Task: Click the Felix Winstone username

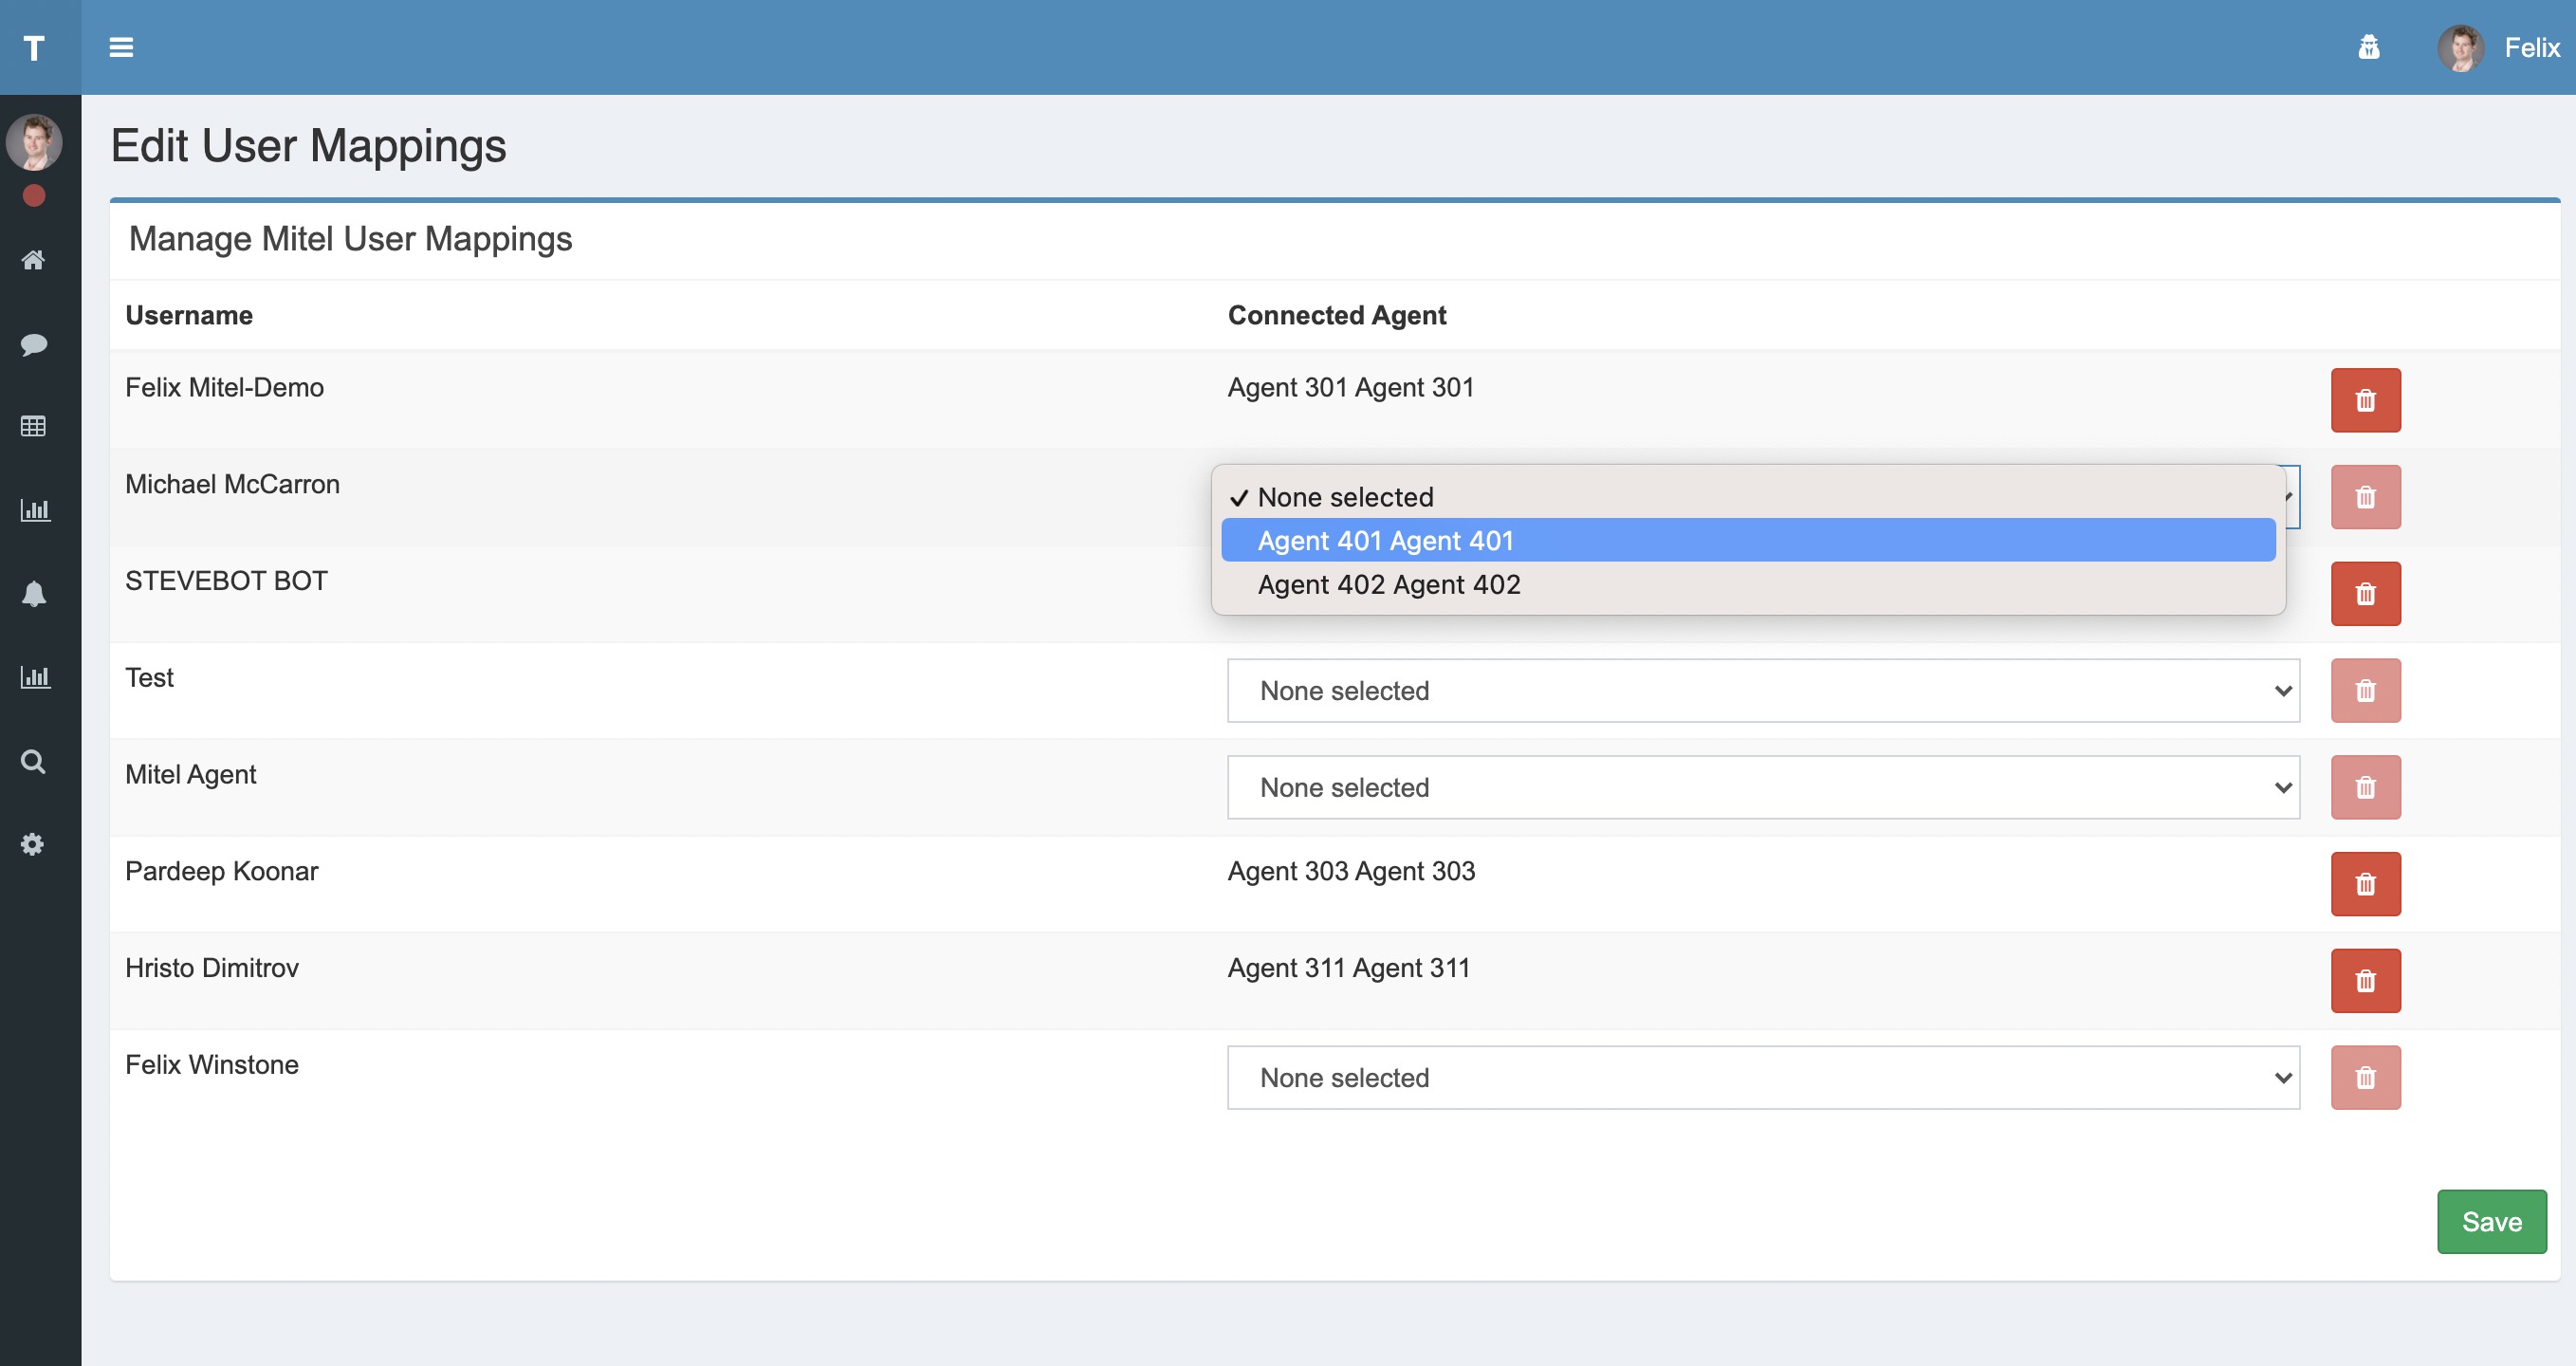Action: [211, 1064]
